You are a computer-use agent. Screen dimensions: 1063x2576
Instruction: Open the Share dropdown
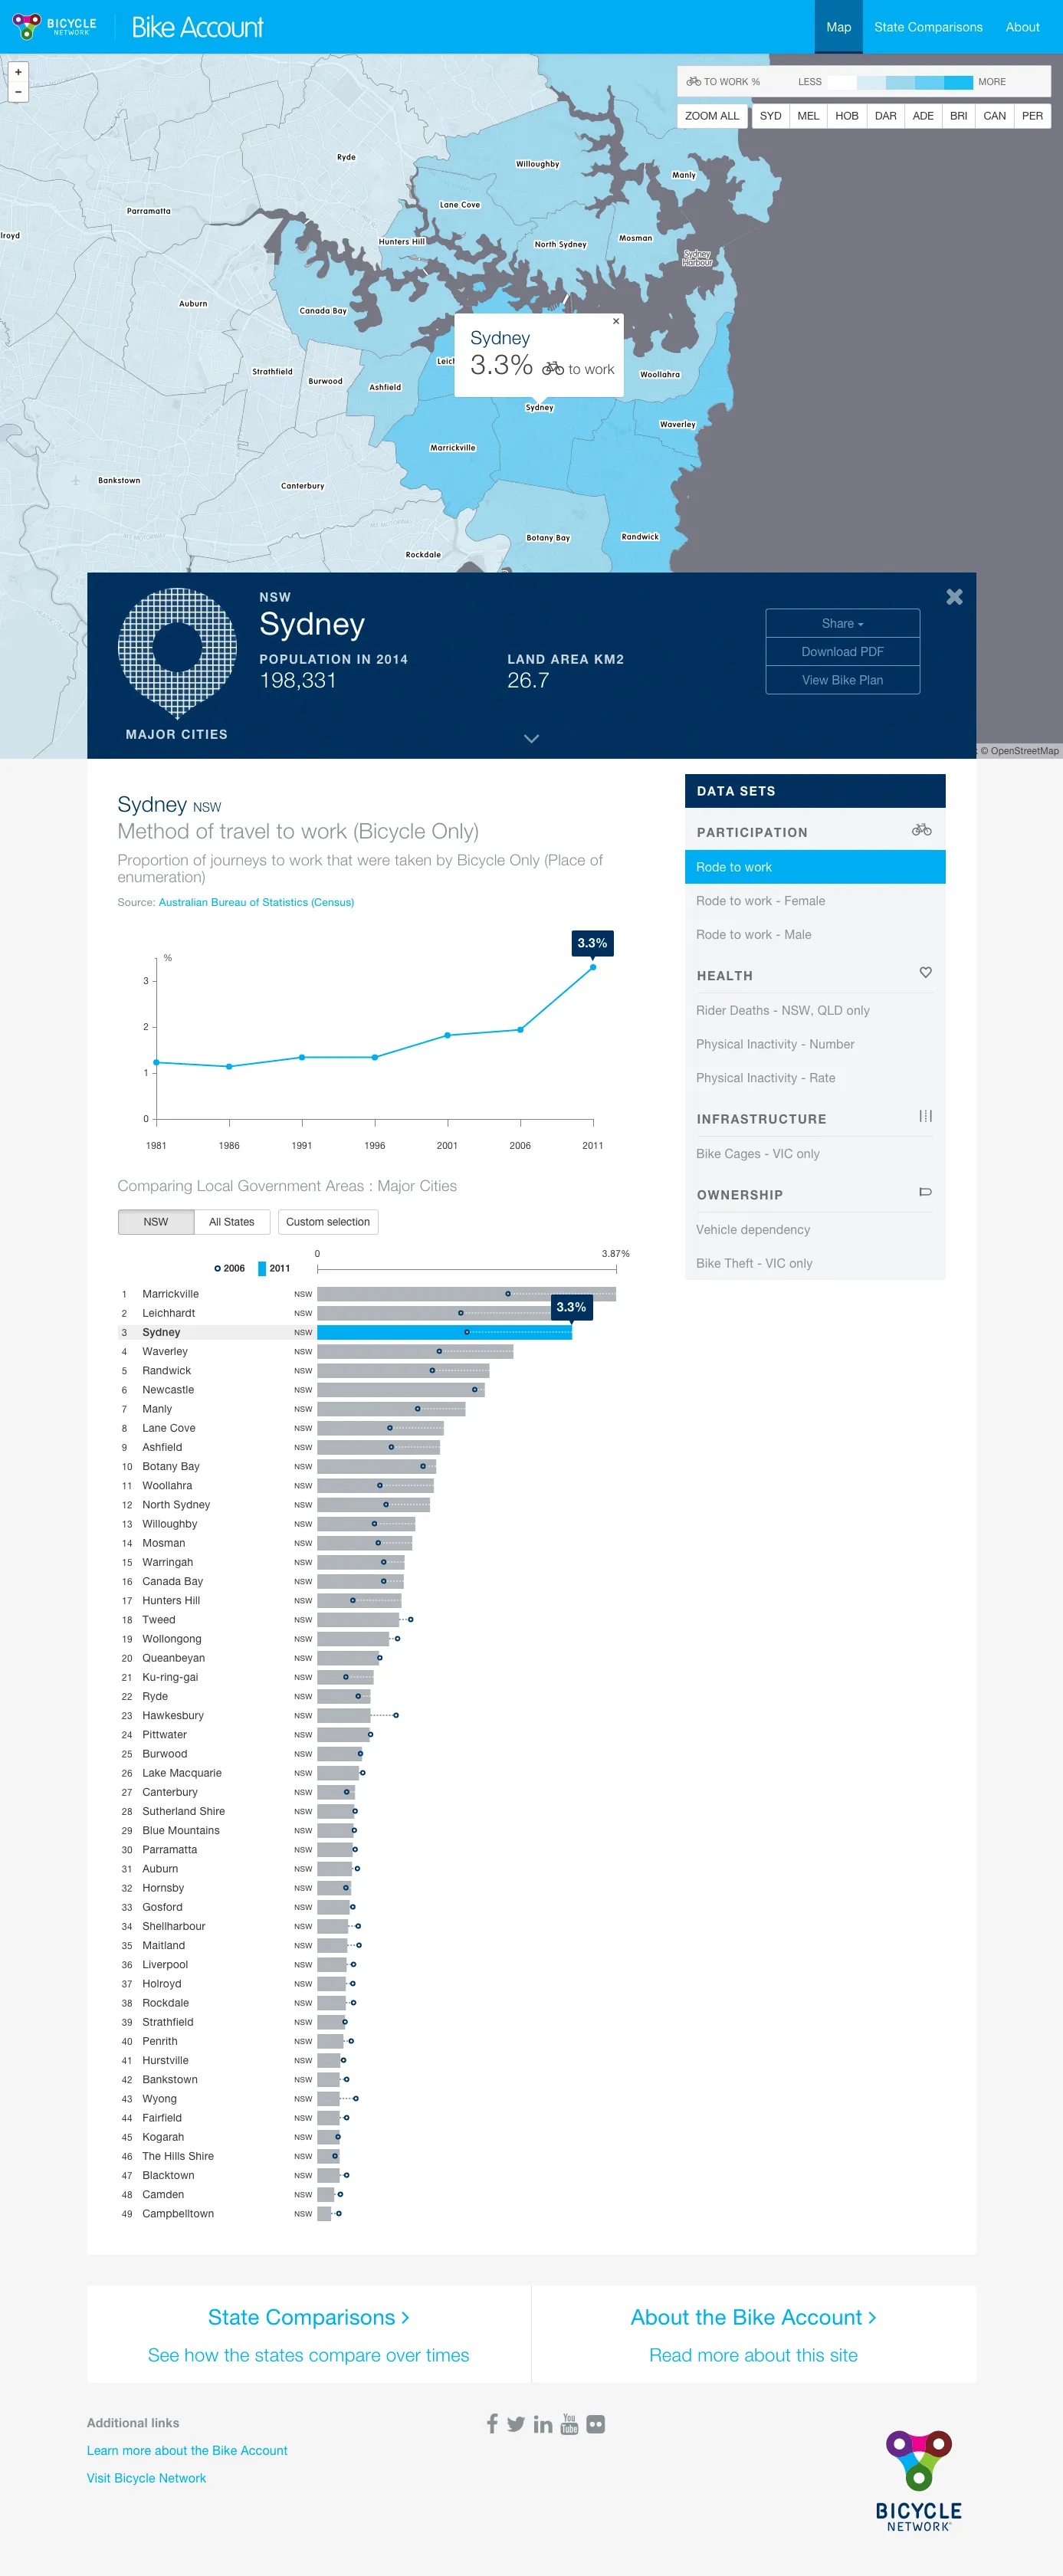coord(842,623)
